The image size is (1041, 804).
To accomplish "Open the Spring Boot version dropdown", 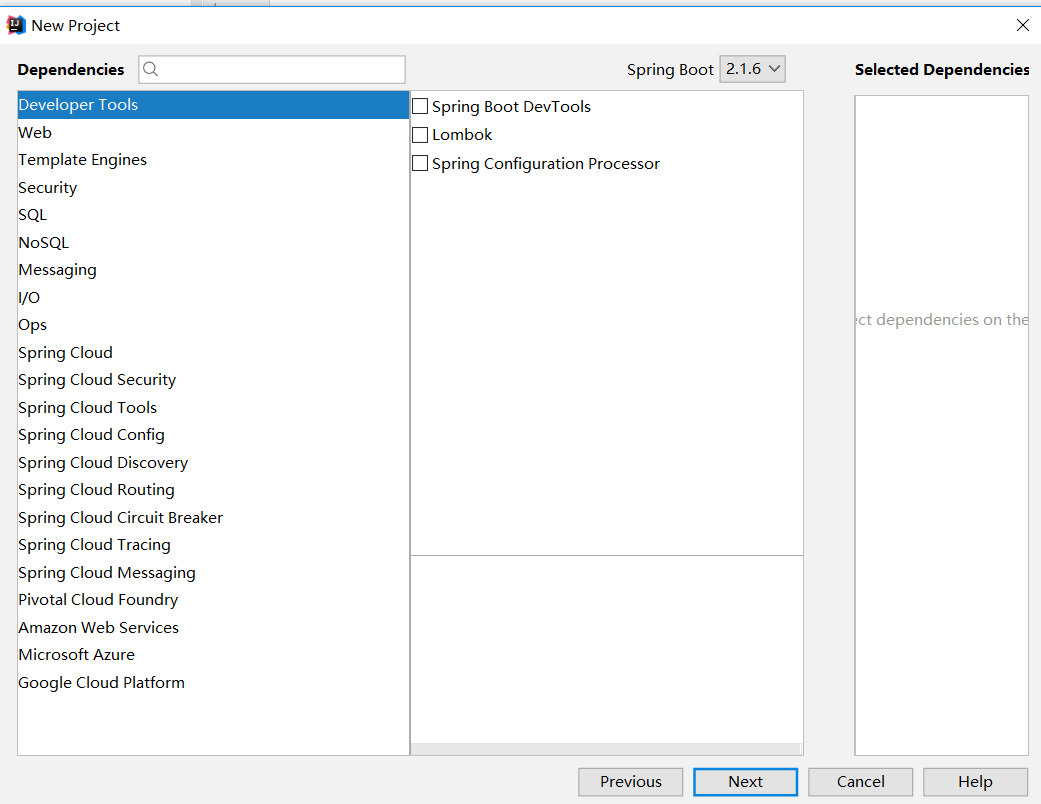I will pyautogui.click(x=752, y=69).
